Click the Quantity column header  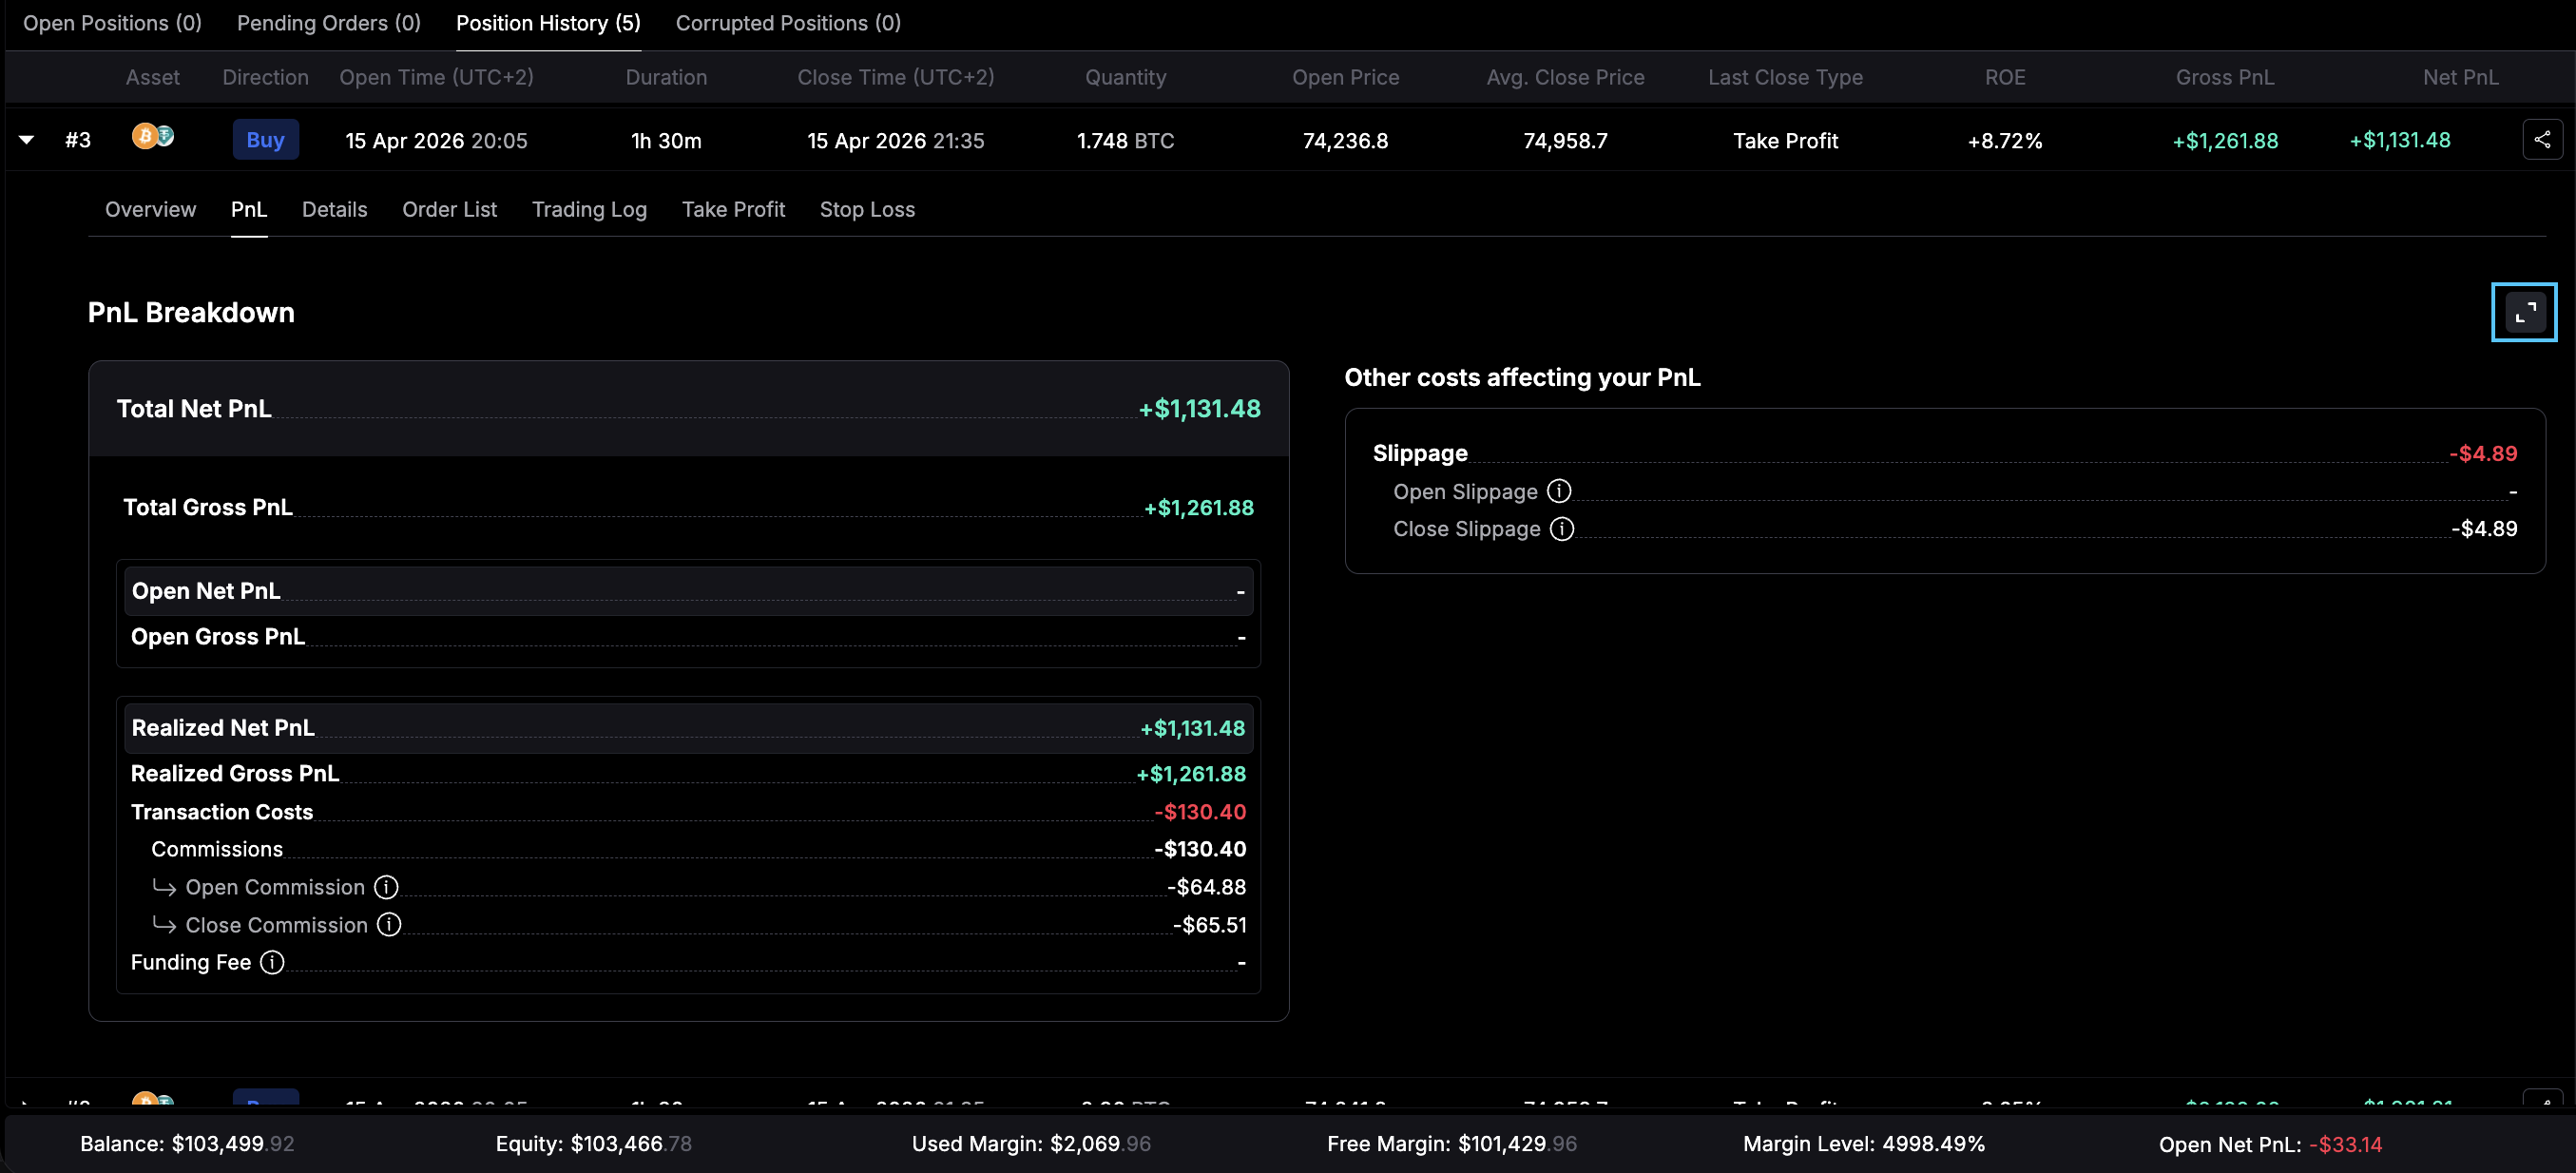pos(1126,77)
